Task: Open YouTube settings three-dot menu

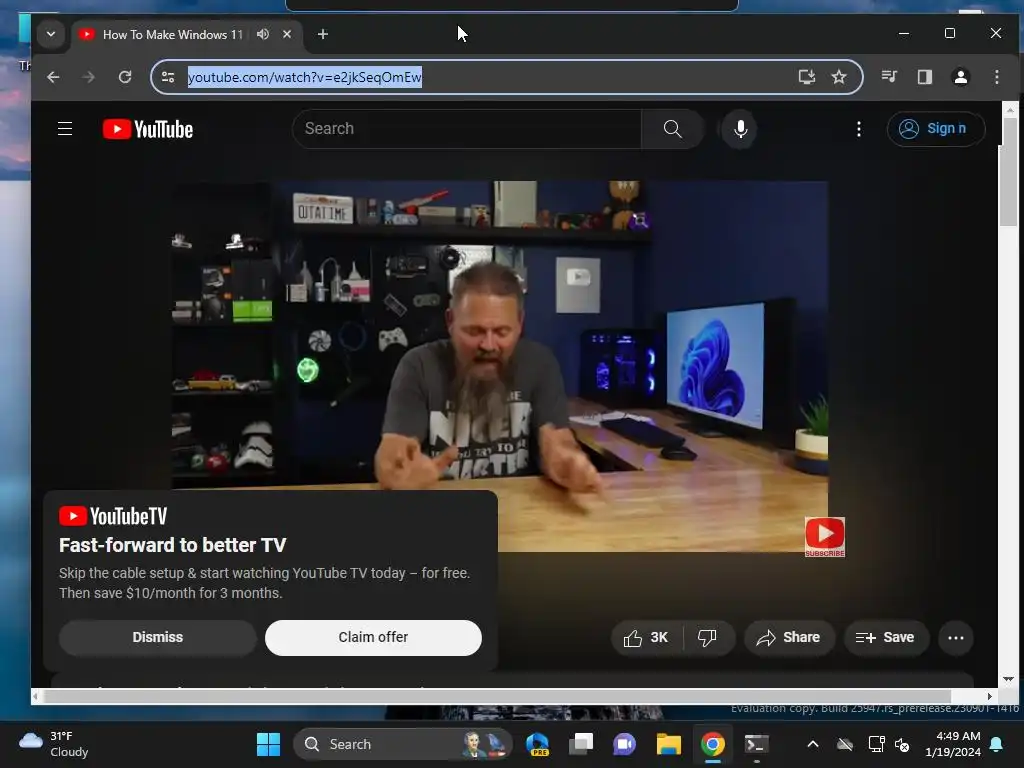Action: point(859,129)
